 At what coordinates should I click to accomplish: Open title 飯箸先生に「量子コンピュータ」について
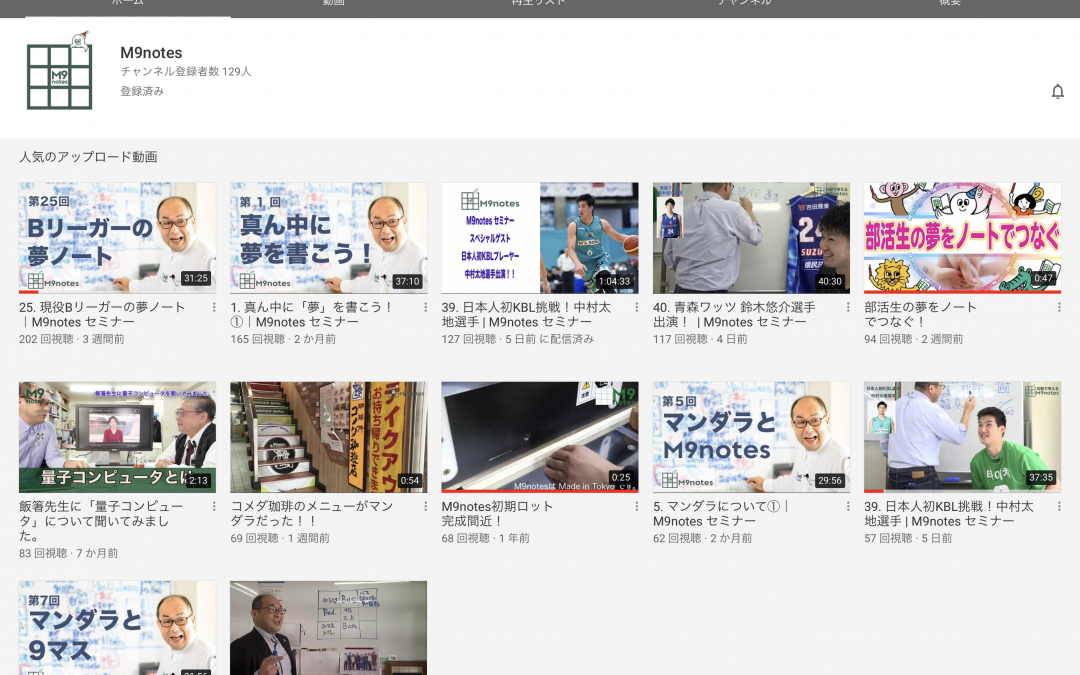point(101,521)
